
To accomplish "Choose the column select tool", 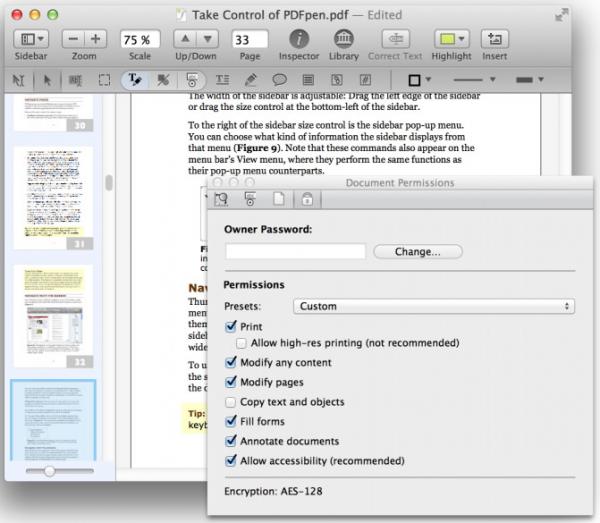I will click(x=75, y=80).
